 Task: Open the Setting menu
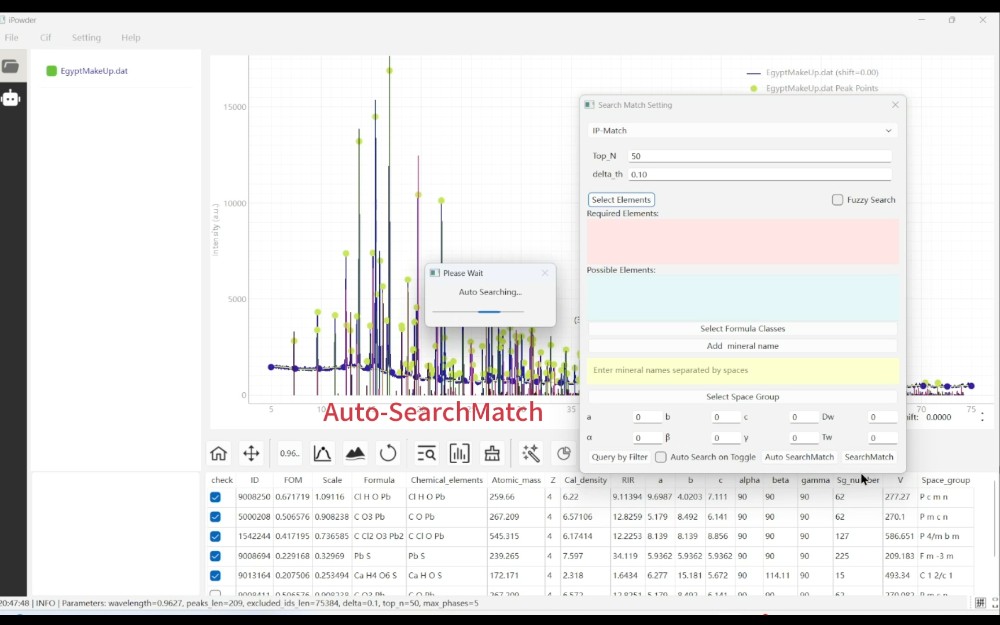pyautogui.click(x=86, y=38)
